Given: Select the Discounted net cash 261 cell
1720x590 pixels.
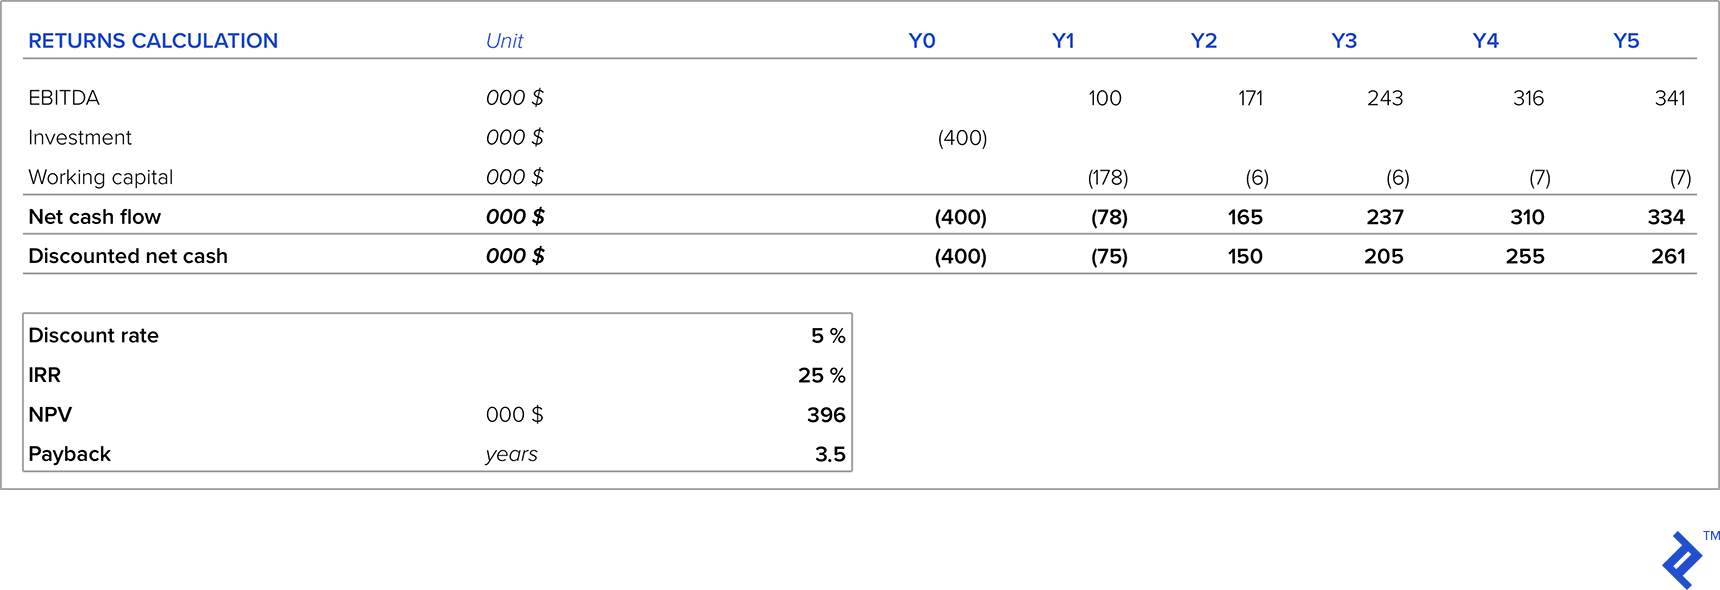Looking at the screenshot, I should click(x=1667, y=256).
